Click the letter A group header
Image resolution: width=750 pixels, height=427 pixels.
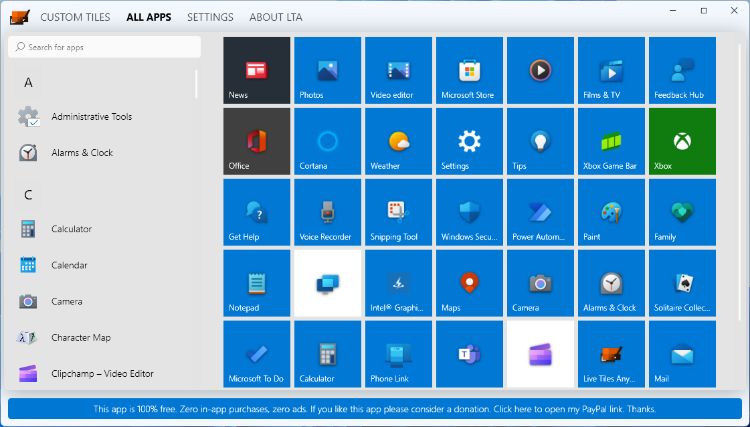pos(28,83)
